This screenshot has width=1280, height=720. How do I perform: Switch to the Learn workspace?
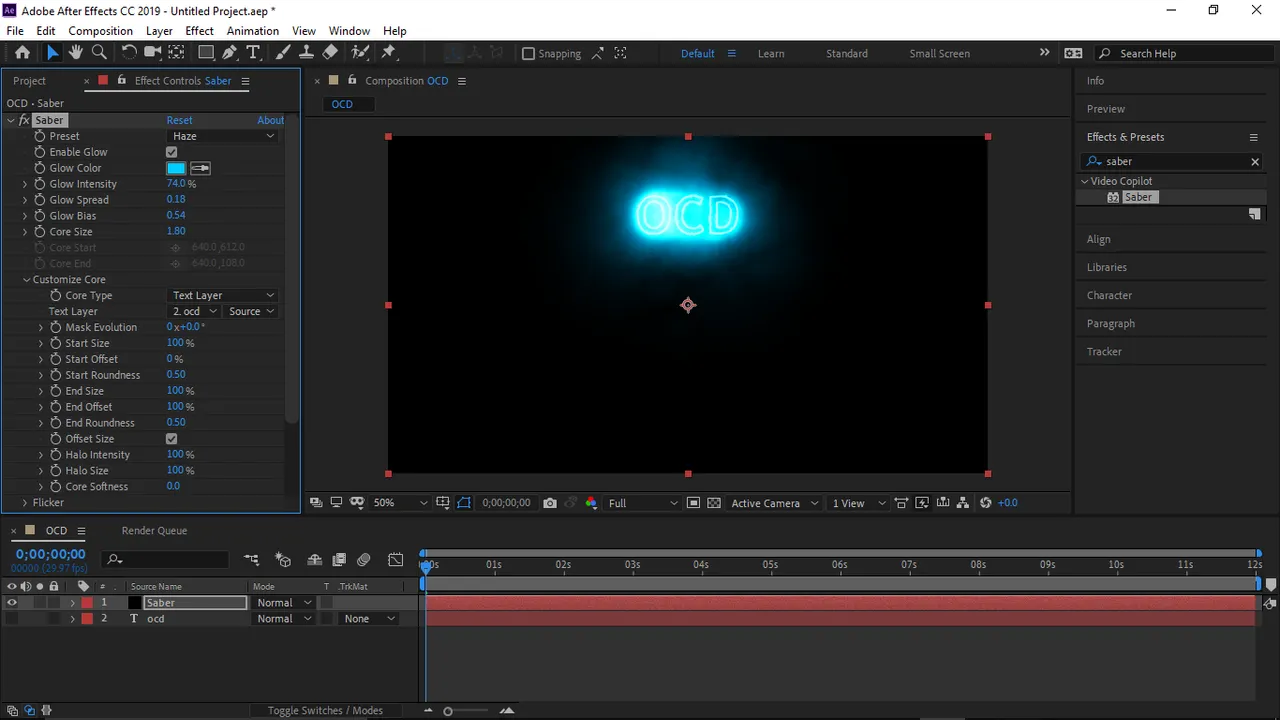pos(771,54)
